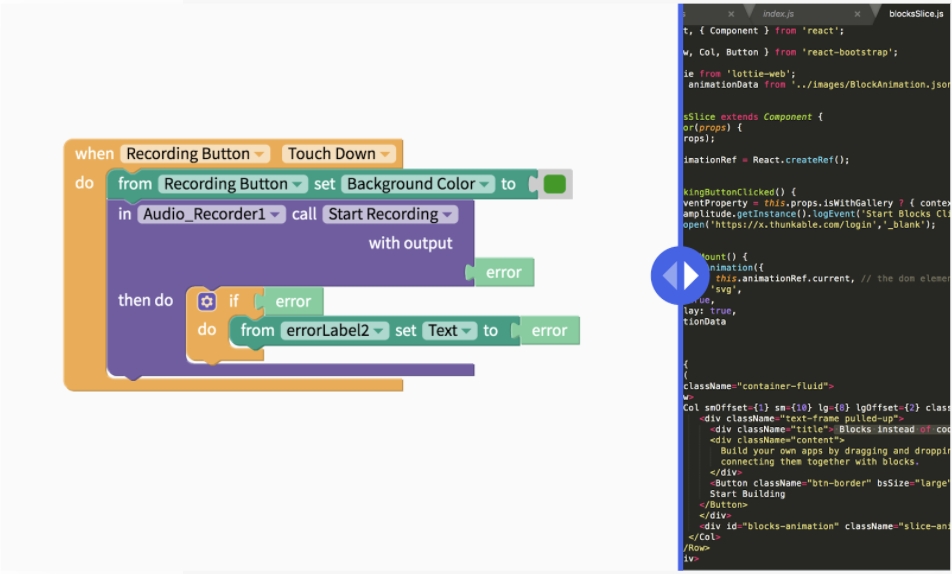The width and height of the screenshot is (952, 574).
Task: Click the 'Start Building' text in the code
Action: 747,493
